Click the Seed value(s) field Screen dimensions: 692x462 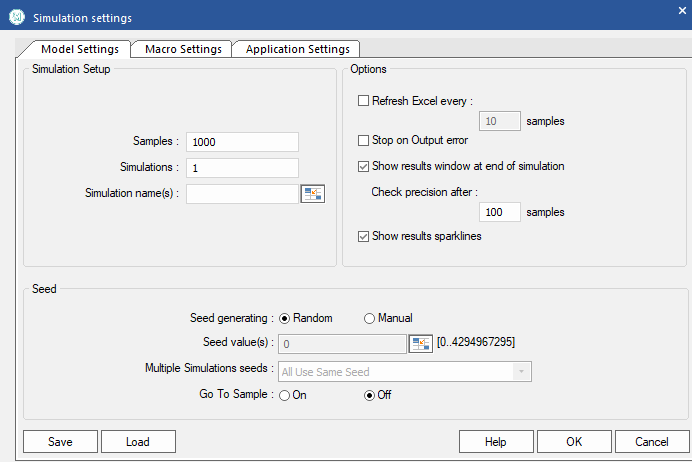tap(342, 344)
